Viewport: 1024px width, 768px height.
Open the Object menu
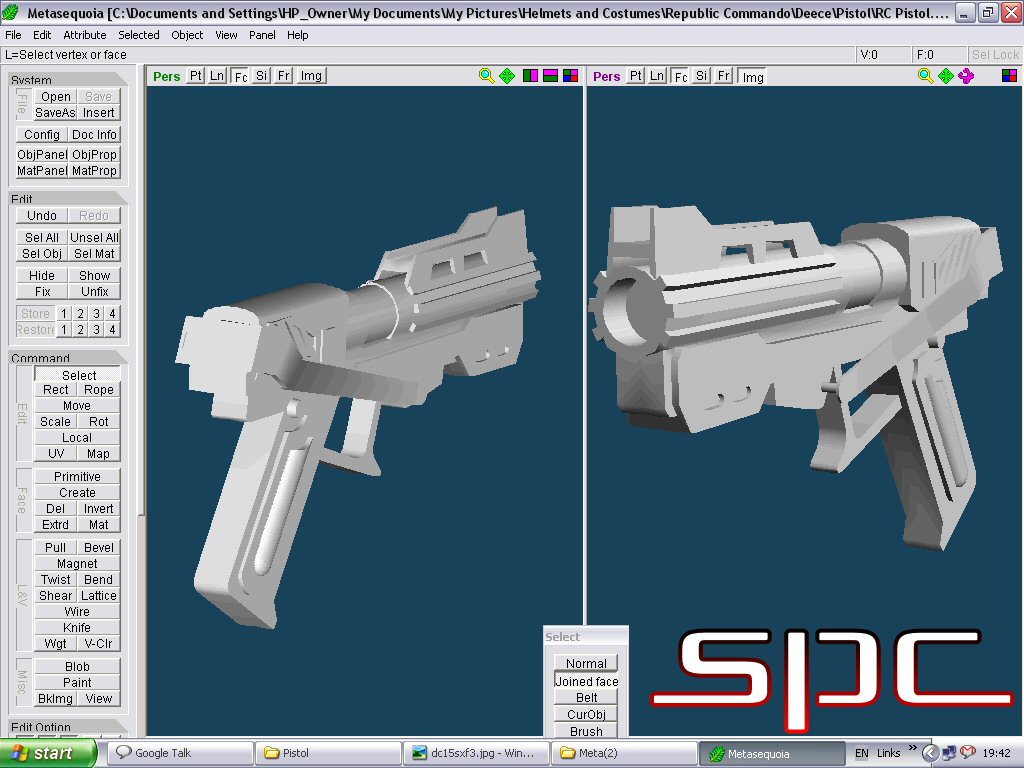point(187,35)
